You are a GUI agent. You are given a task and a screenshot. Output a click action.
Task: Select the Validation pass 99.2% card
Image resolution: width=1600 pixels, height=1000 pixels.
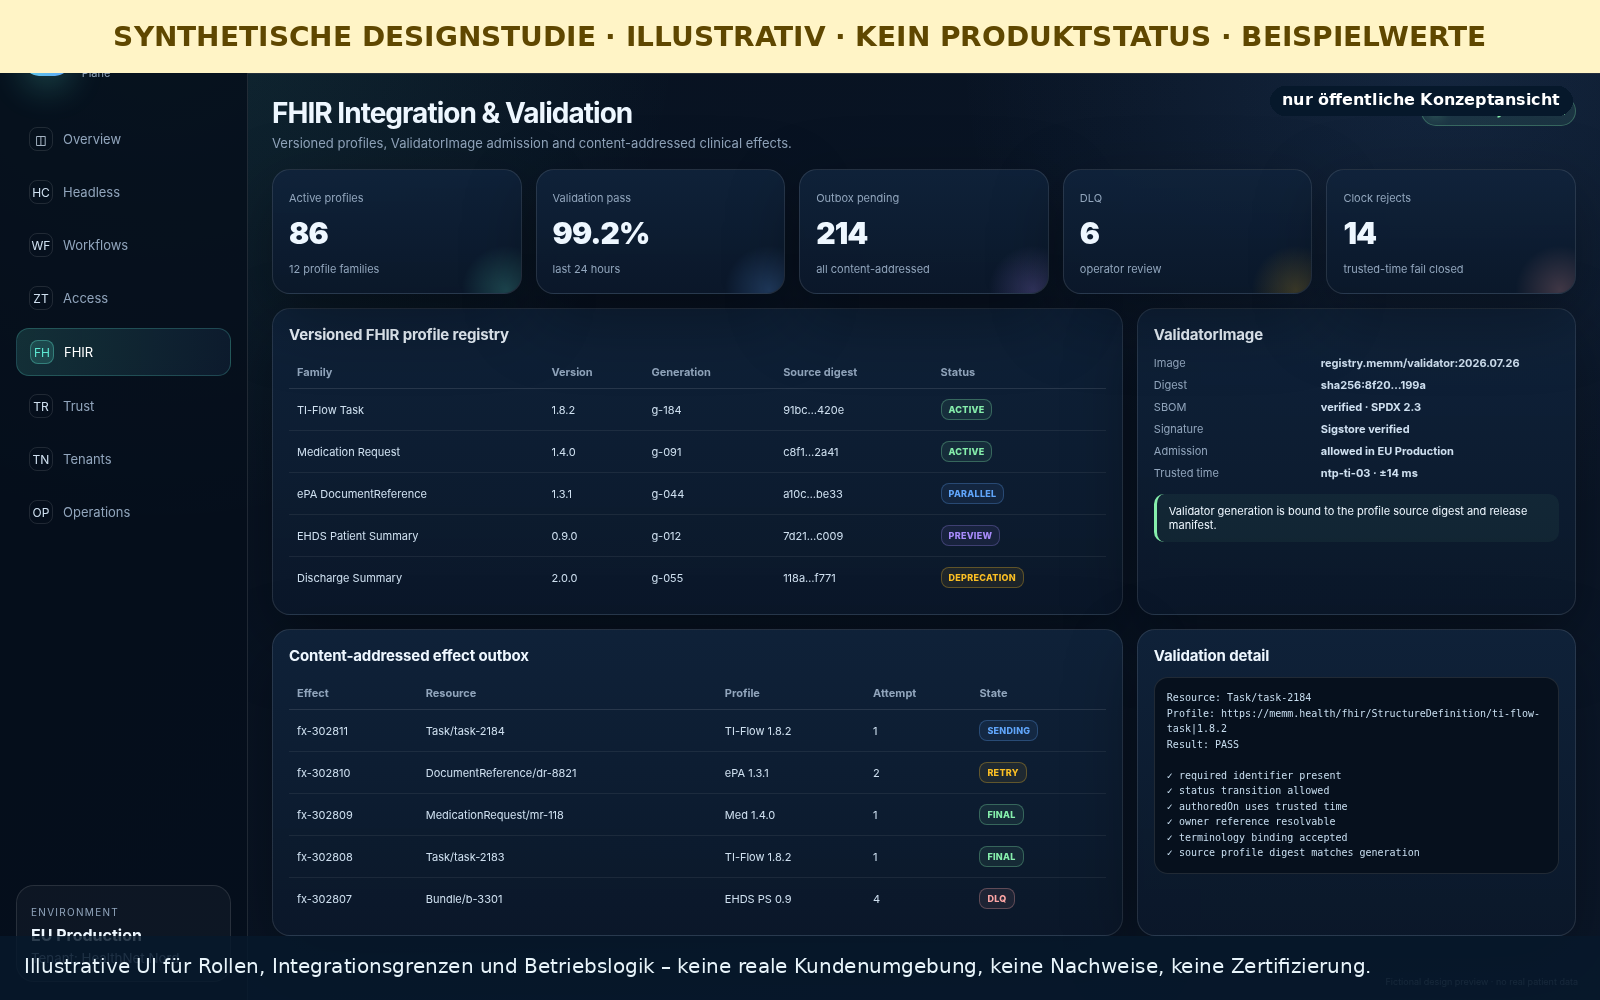click(x=660, y=232)
